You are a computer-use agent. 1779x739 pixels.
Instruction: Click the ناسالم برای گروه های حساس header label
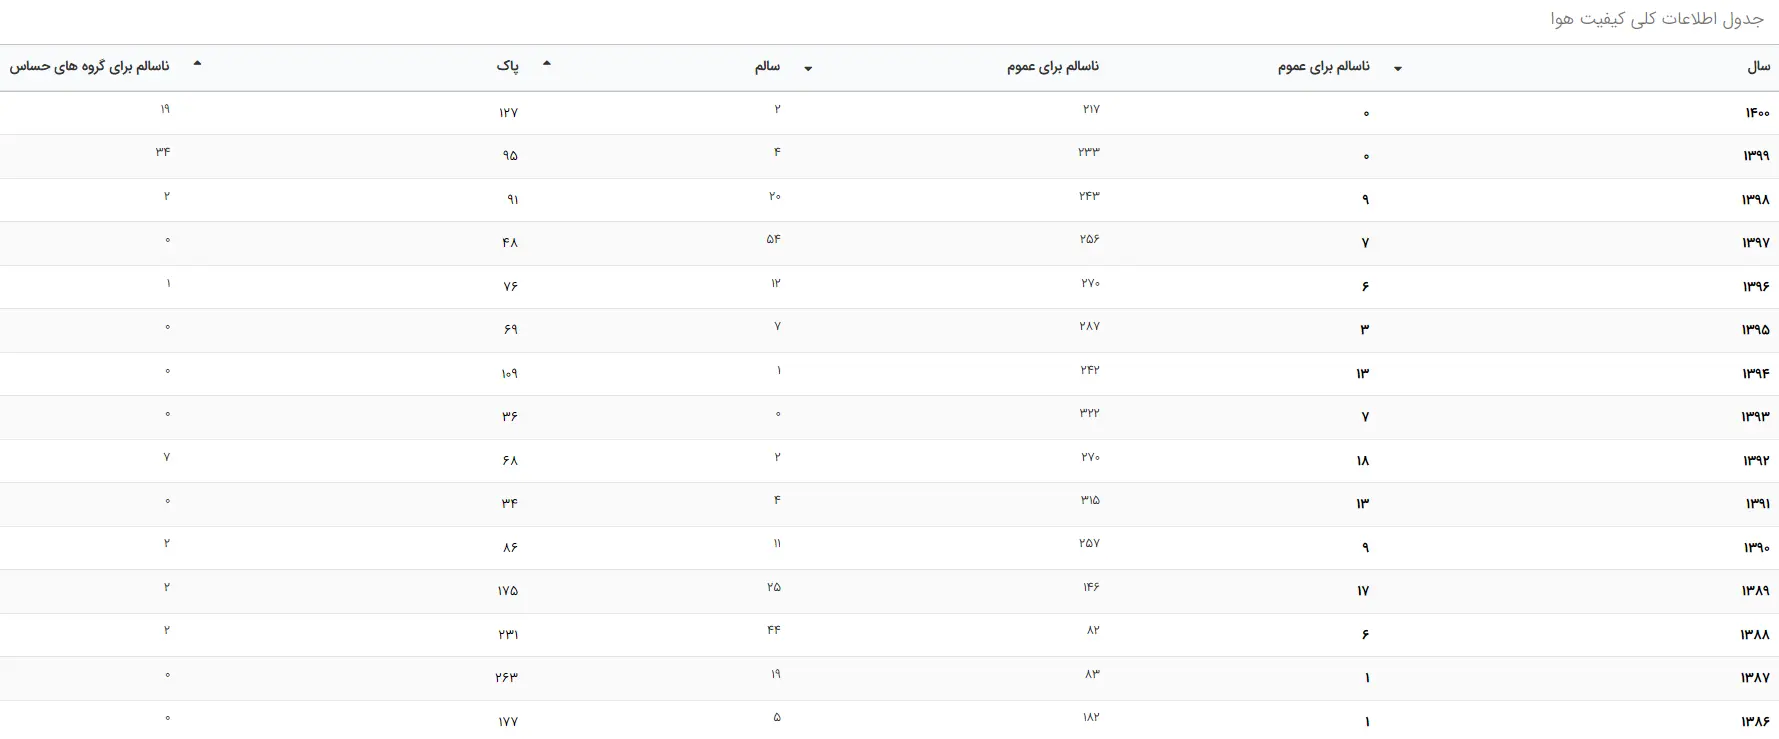pos(89,66)
